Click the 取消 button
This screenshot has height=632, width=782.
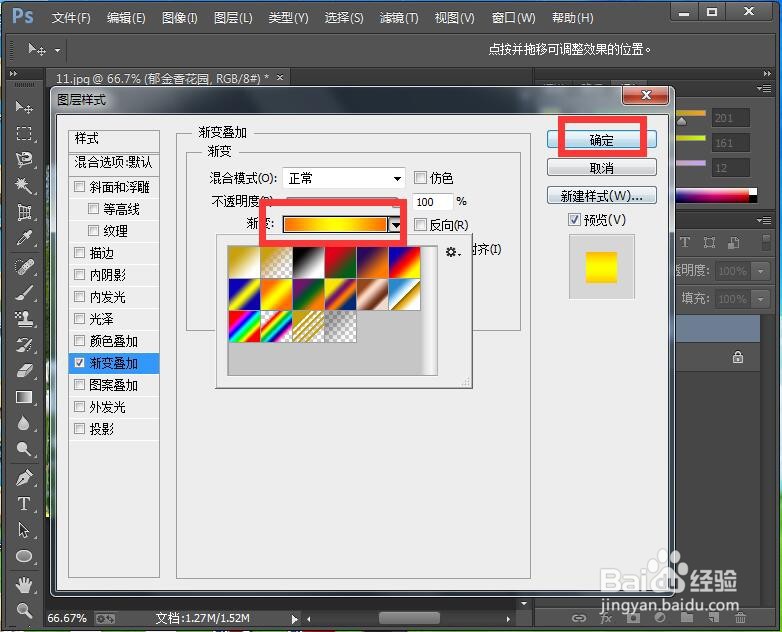[x=601, y=168]
